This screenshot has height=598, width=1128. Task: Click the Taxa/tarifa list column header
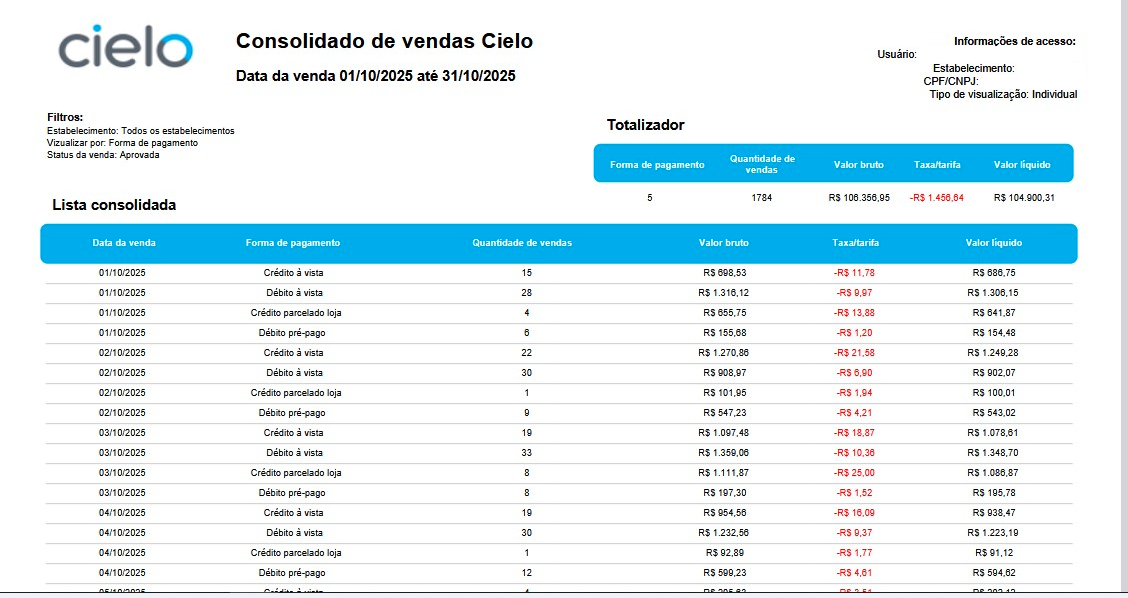click(855, 243)
